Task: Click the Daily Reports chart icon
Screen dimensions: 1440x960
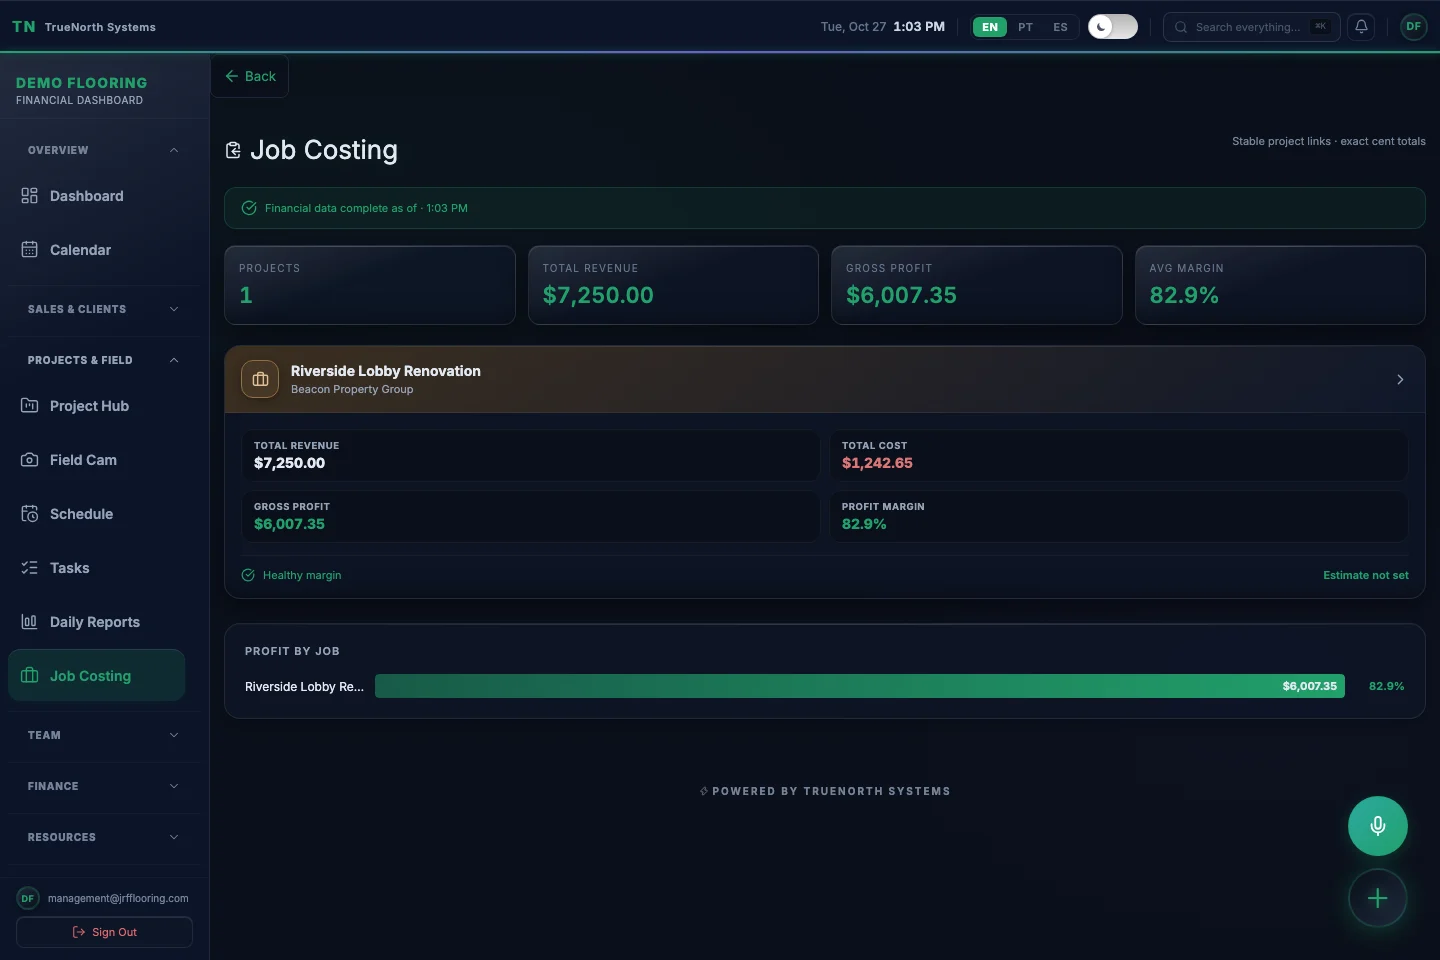Action: coord(29,622)
